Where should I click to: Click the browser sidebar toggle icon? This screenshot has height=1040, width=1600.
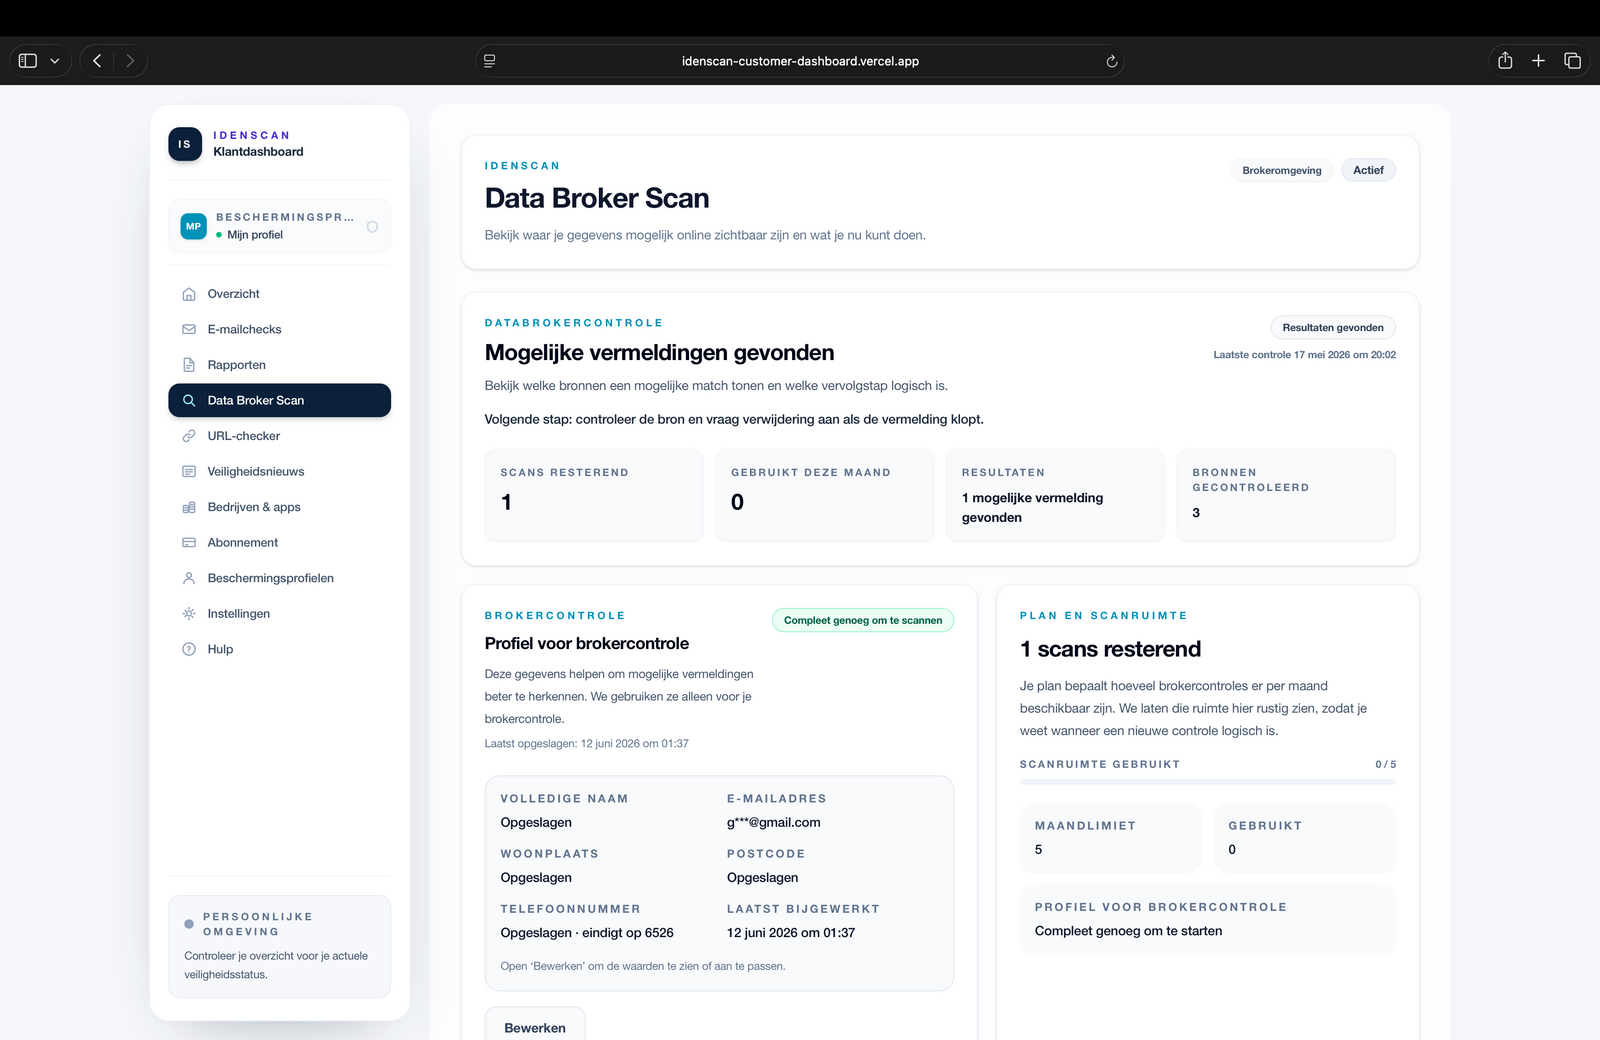28,61
